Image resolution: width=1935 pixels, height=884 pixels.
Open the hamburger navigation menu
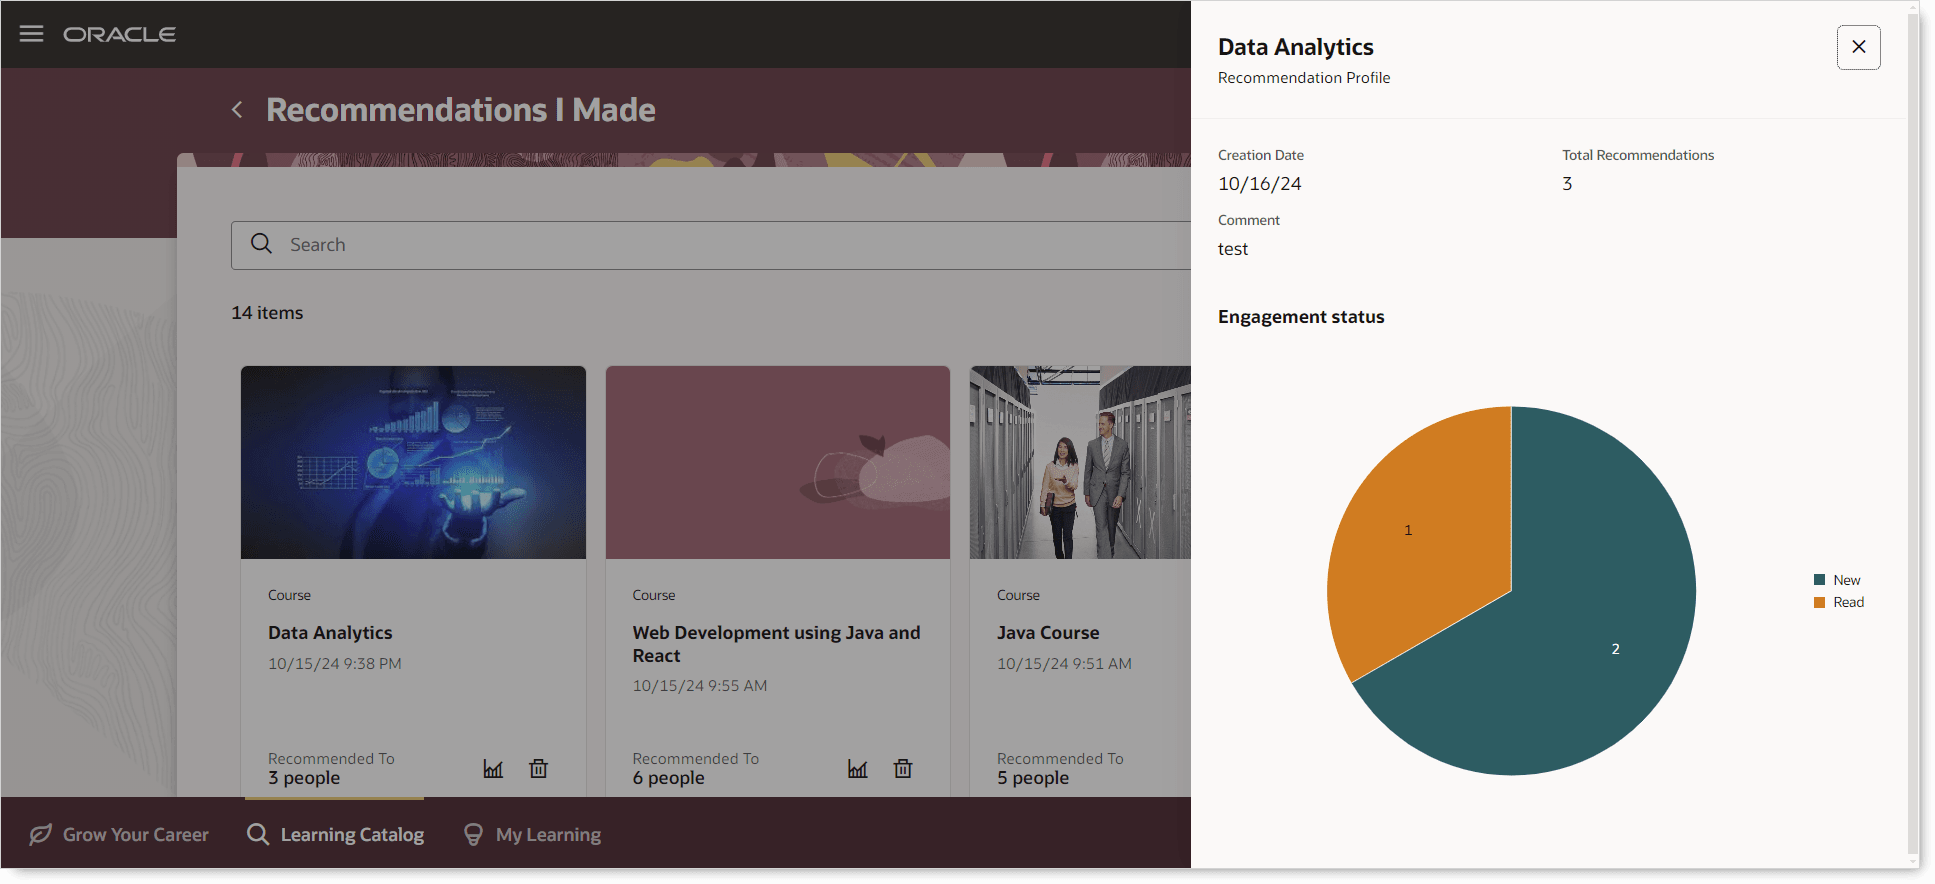pos(32,34)
